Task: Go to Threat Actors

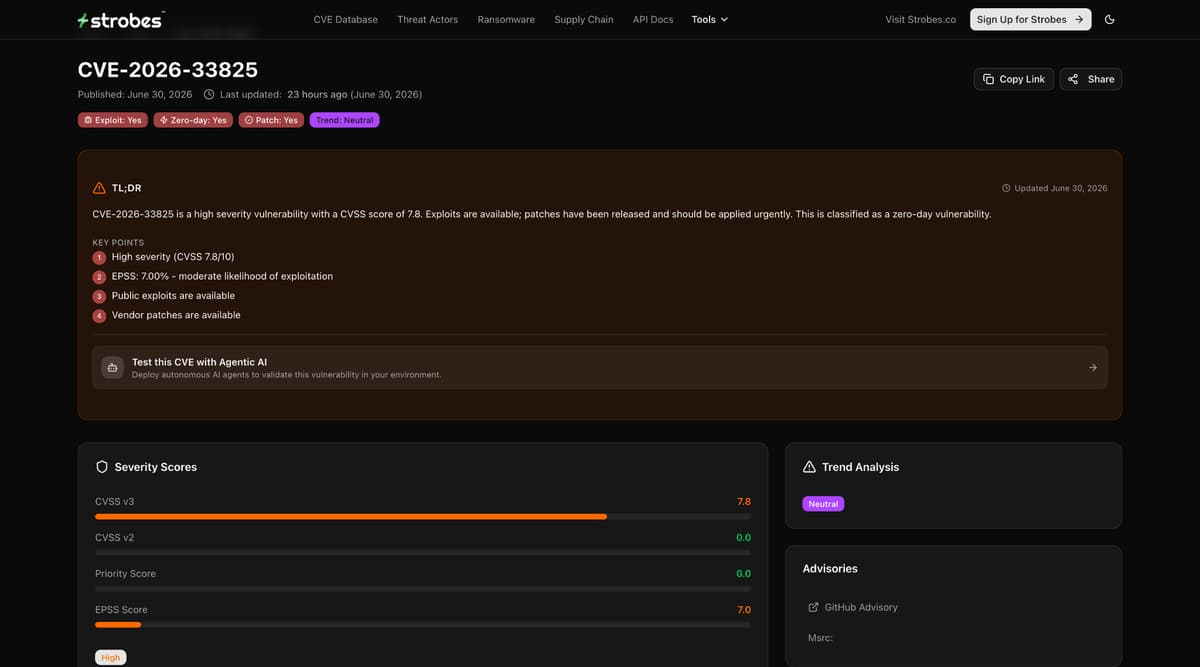Action: click(427, 20)
